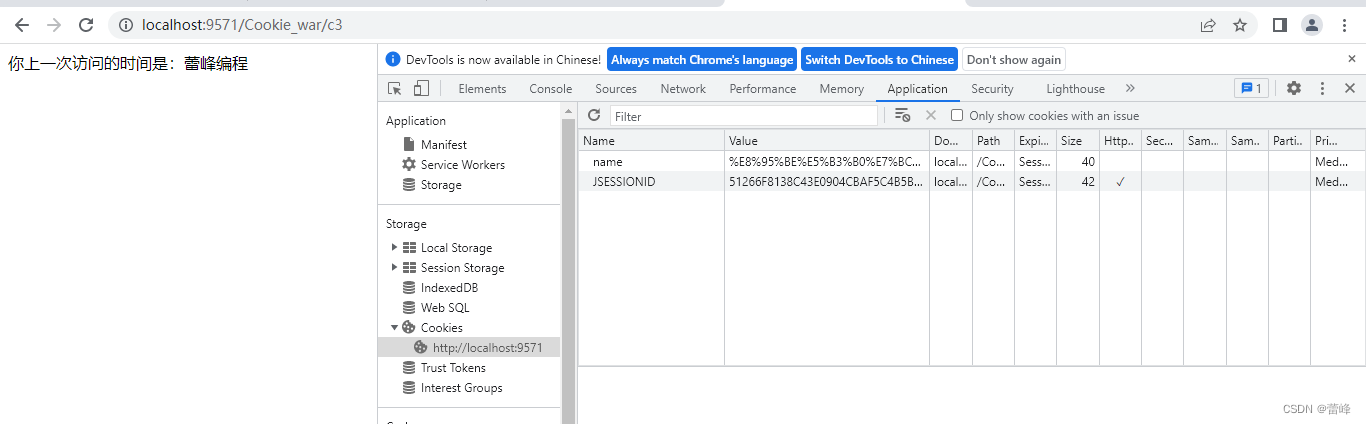
Task: Open the DevTools customize three-dot menu
Action: coord(1322,88)
